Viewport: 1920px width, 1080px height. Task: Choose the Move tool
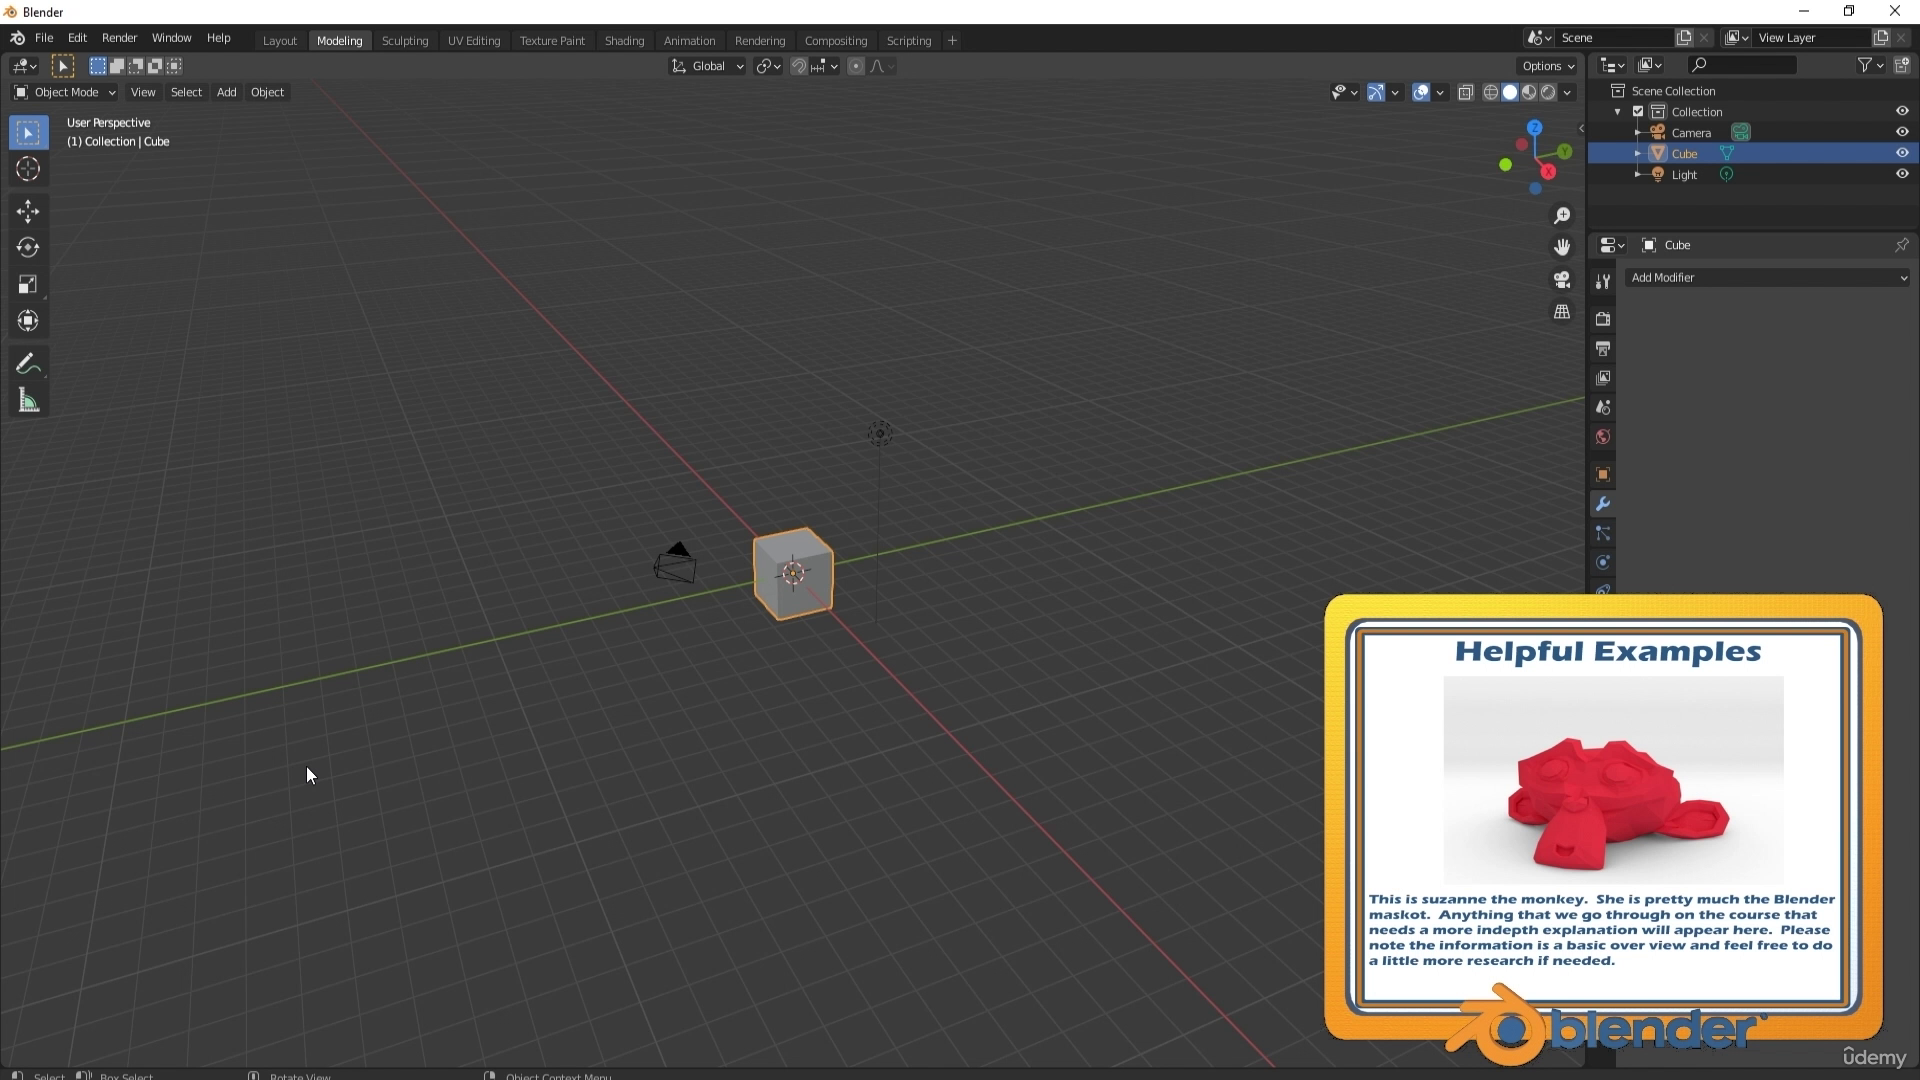28,211
